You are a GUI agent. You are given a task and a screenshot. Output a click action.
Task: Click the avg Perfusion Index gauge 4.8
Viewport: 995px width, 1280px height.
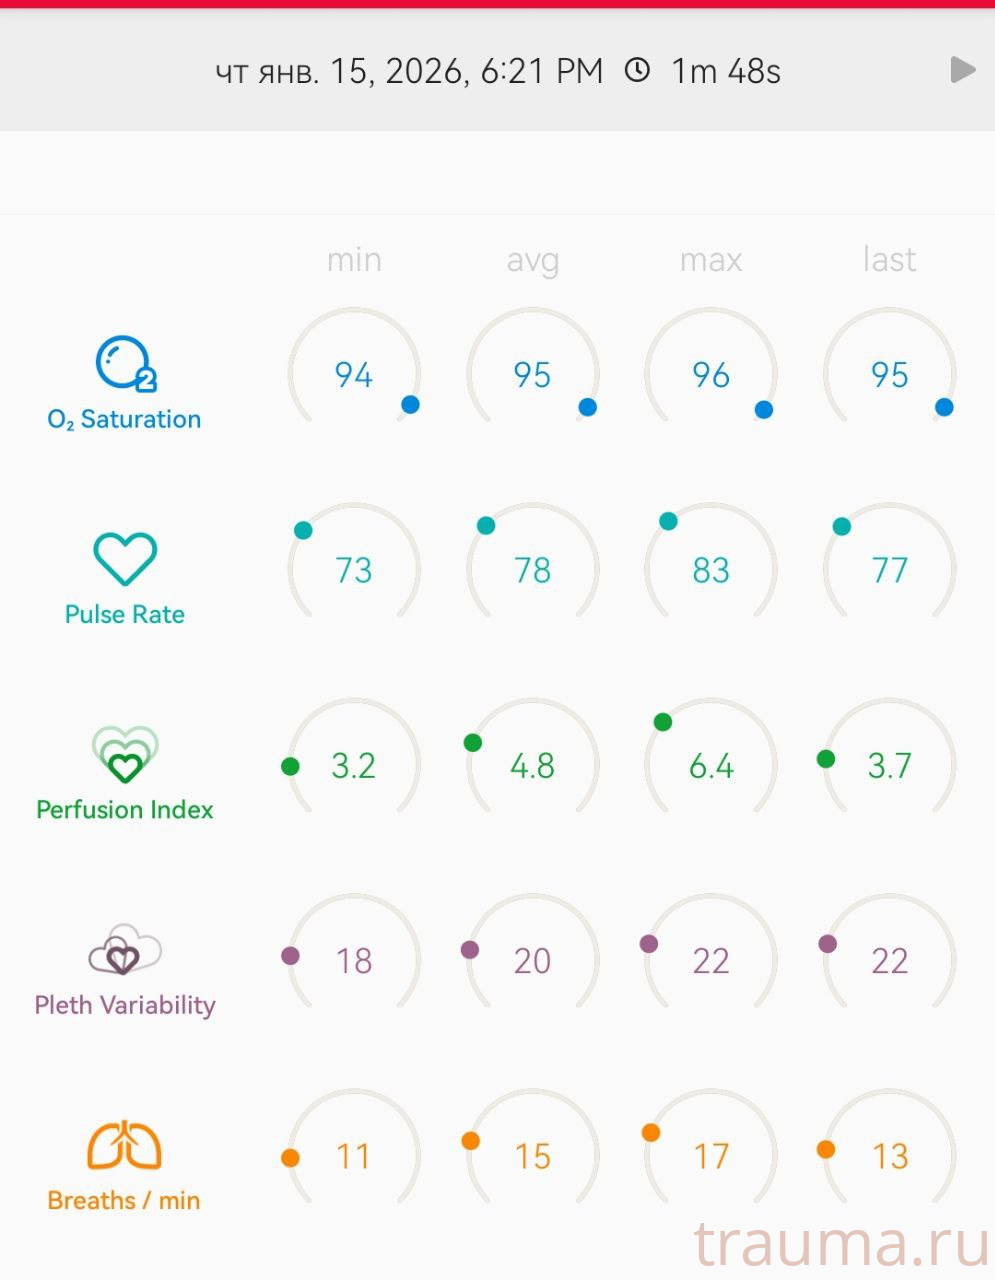click(x=532, y=765)
